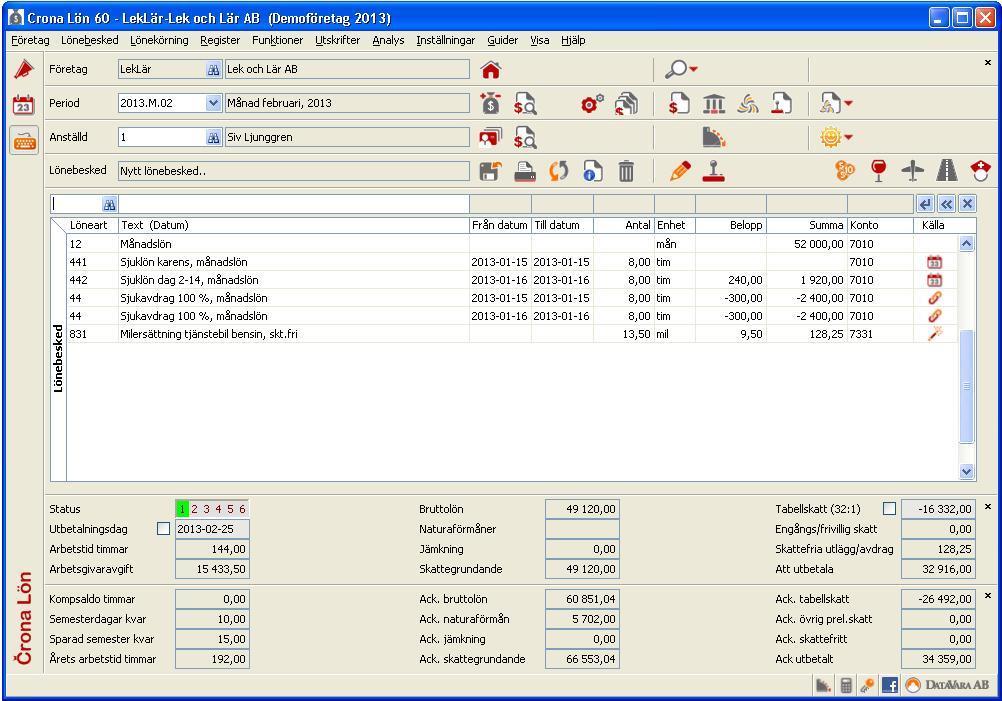
Task: Open the Facebook icon in the status bar
Action: click(x=889, y=686)
